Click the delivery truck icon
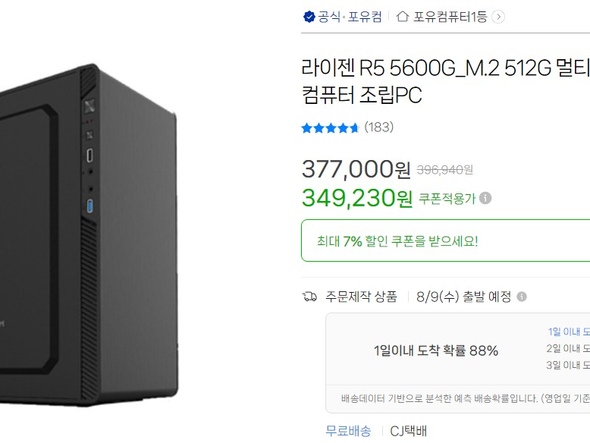 pos(310,297)
